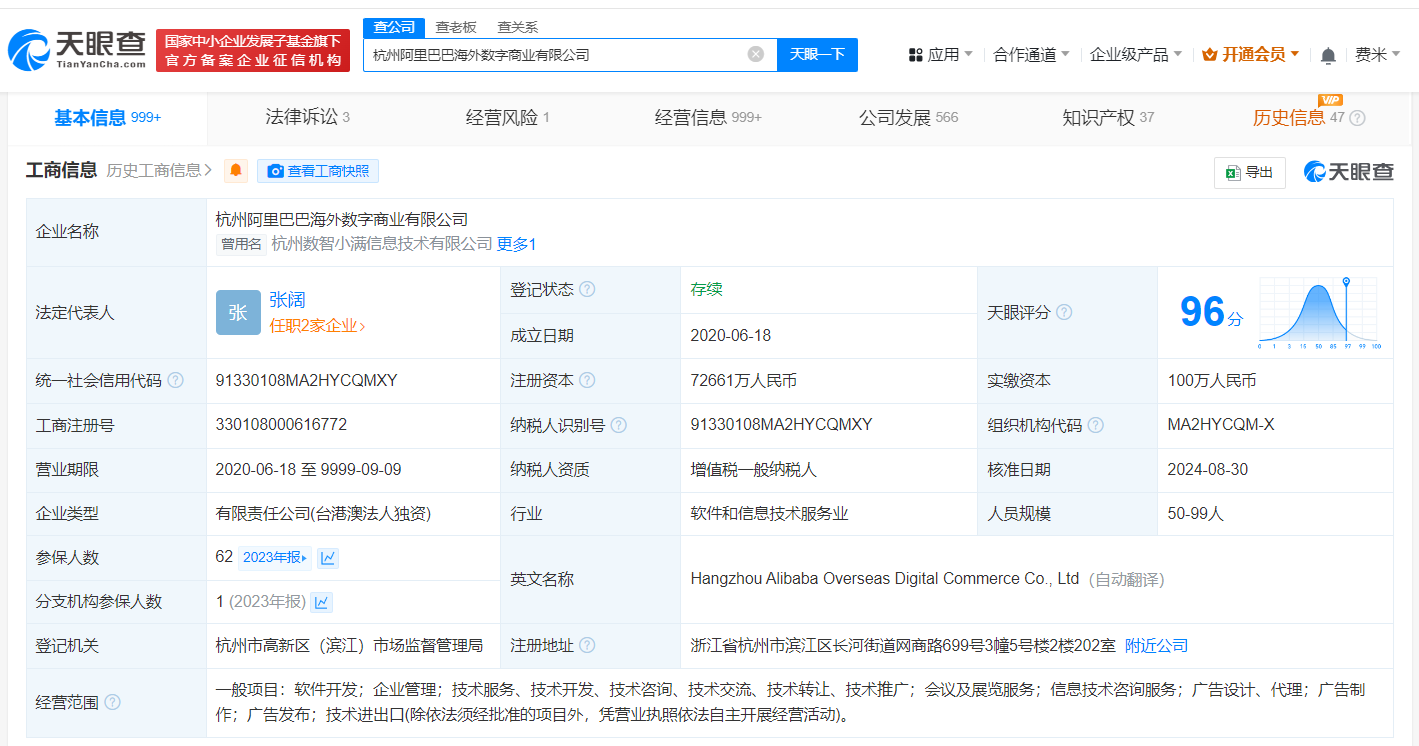
Task: Open help icon next to 天眼评分
Action: (1063, 312)
